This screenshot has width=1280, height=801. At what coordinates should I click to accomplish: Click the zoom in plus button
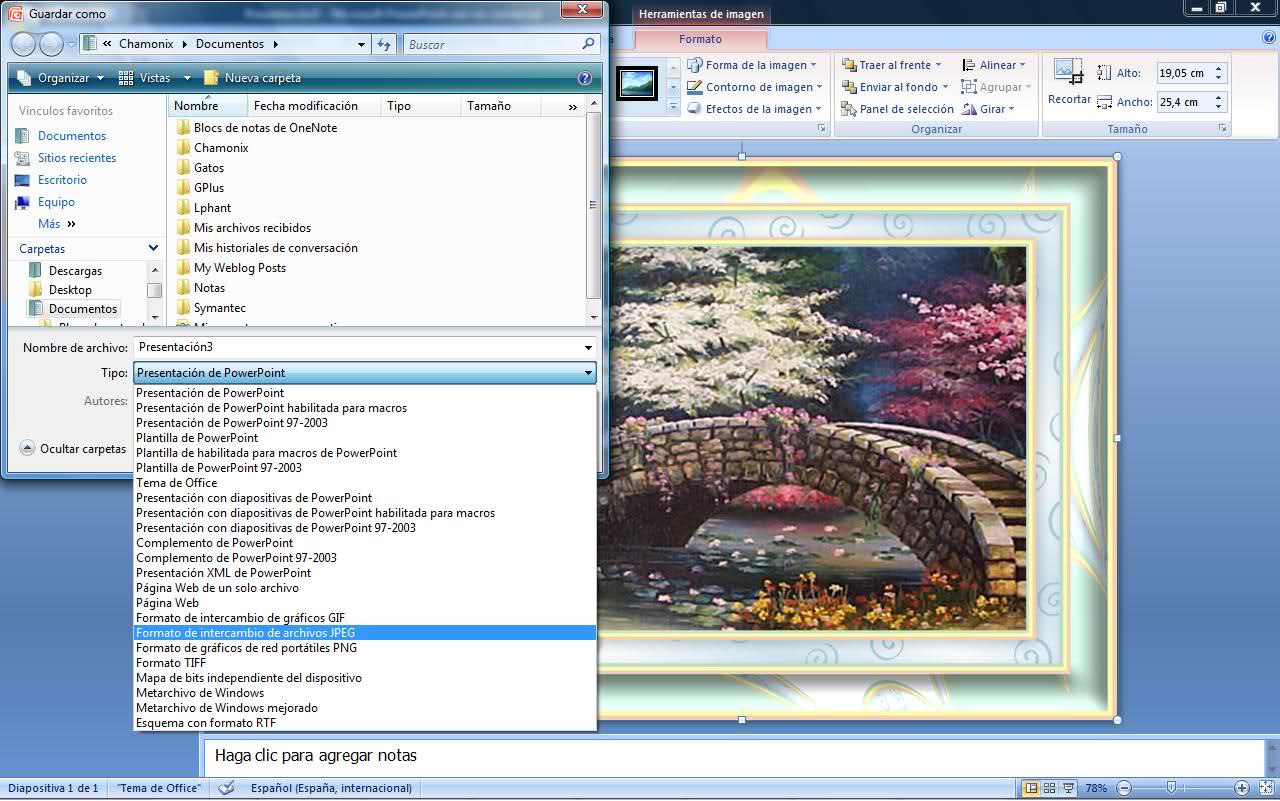1241,788
